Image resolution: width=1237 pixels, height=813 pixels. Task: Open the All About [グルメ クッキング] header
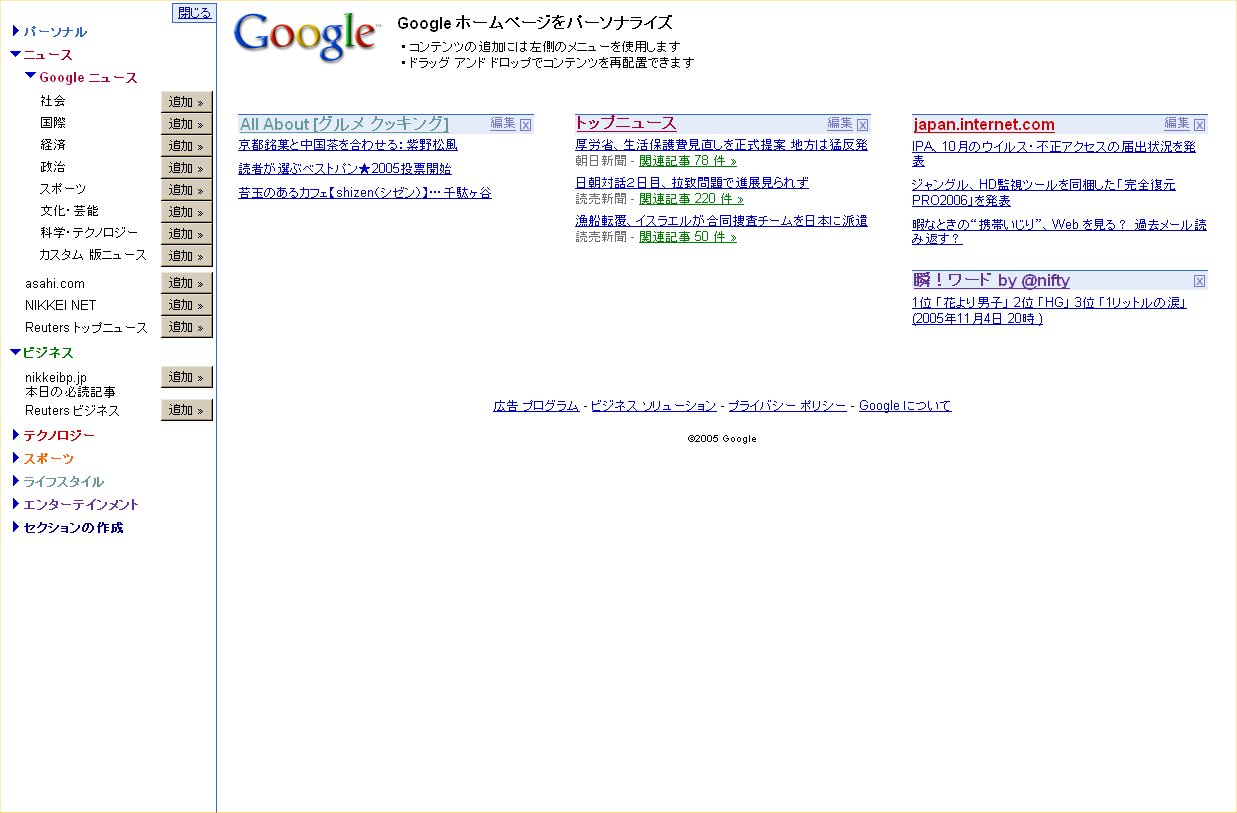[x=344, y=124]
